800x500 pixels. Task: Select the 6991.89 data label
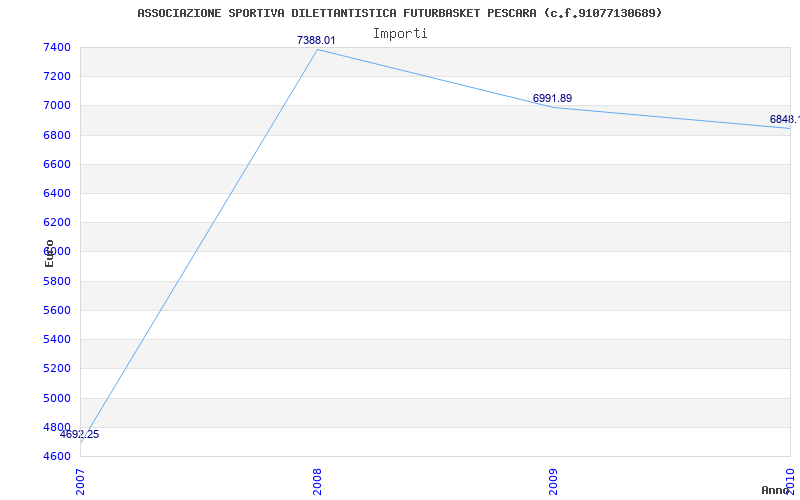pos(552,98)
